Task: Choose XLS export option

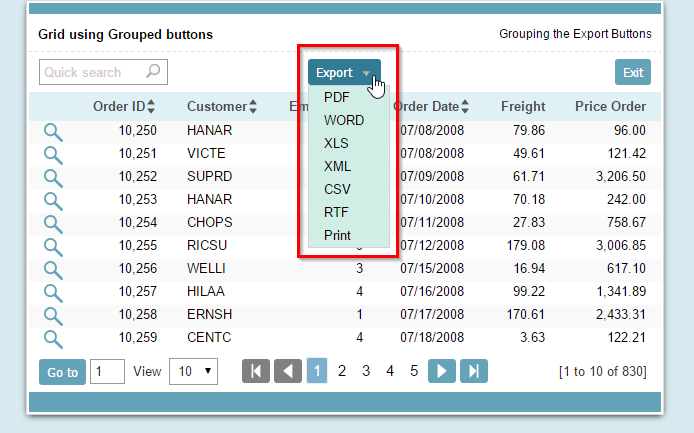Action: [x=336, y=143]
